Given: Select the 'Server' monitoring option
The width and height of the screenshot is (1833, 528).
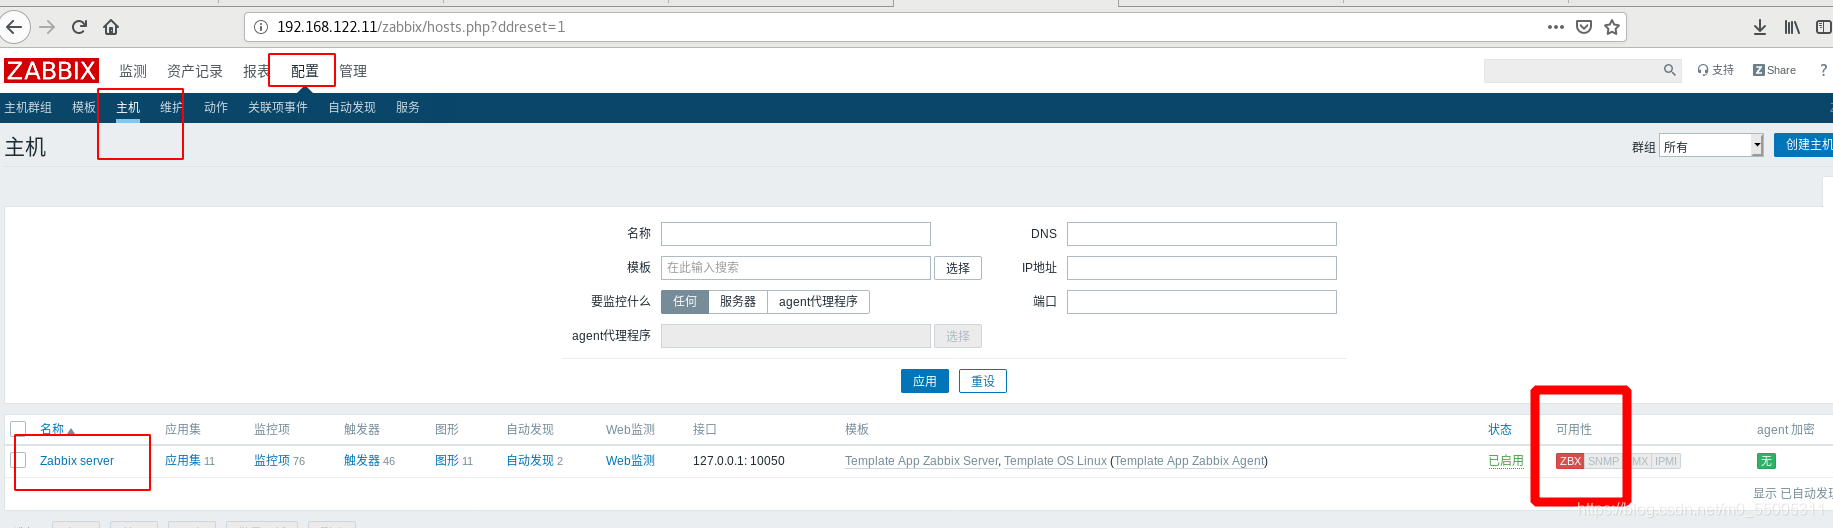Looking at the screenshot, I should (738, 302).
